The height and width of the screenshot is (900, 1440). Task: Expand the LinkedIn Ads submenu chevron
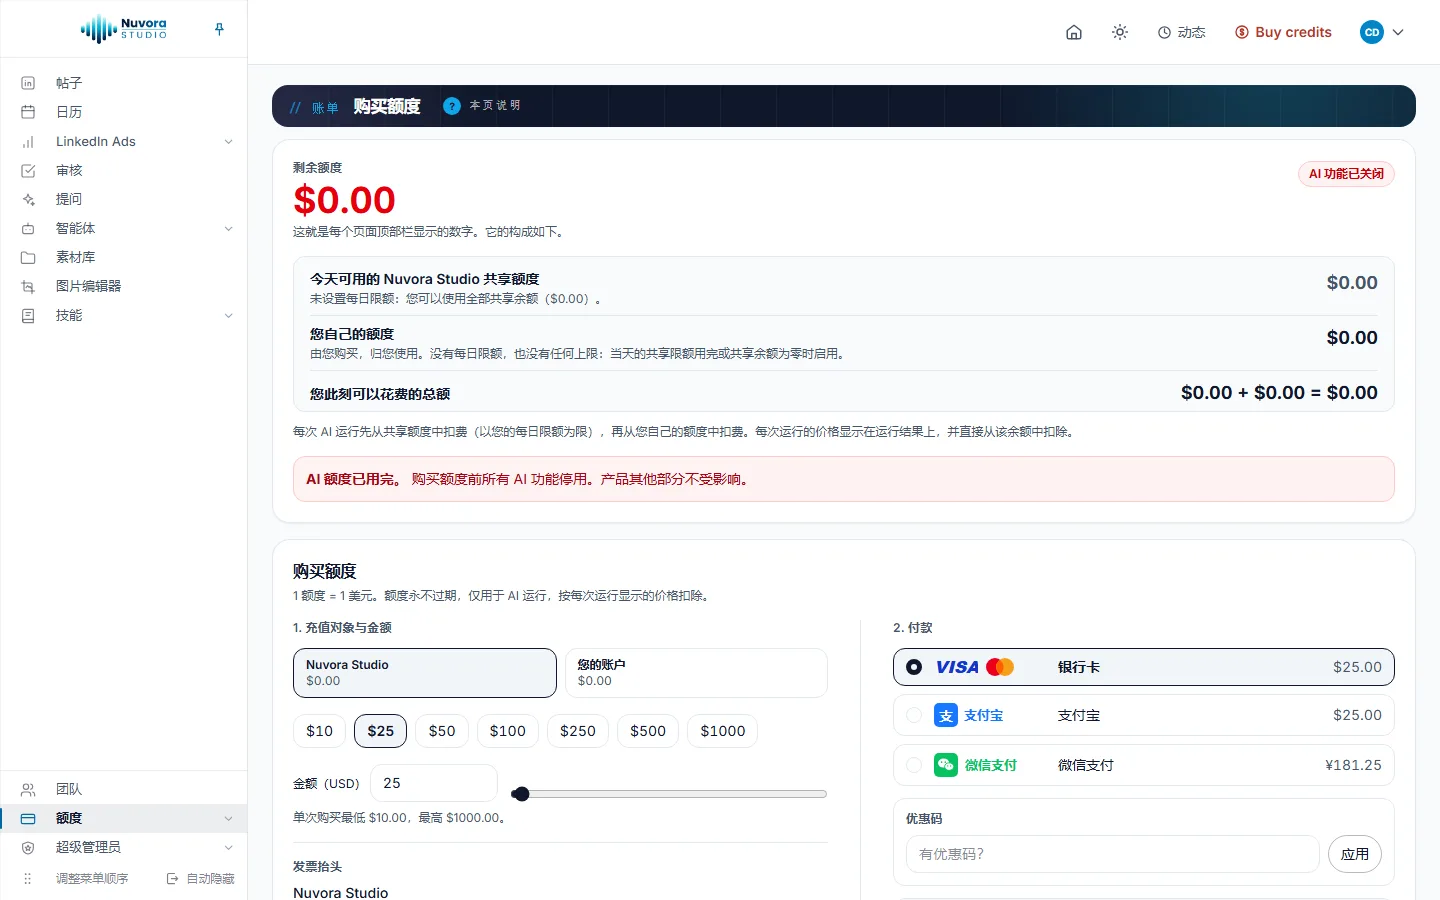(228, 142)
